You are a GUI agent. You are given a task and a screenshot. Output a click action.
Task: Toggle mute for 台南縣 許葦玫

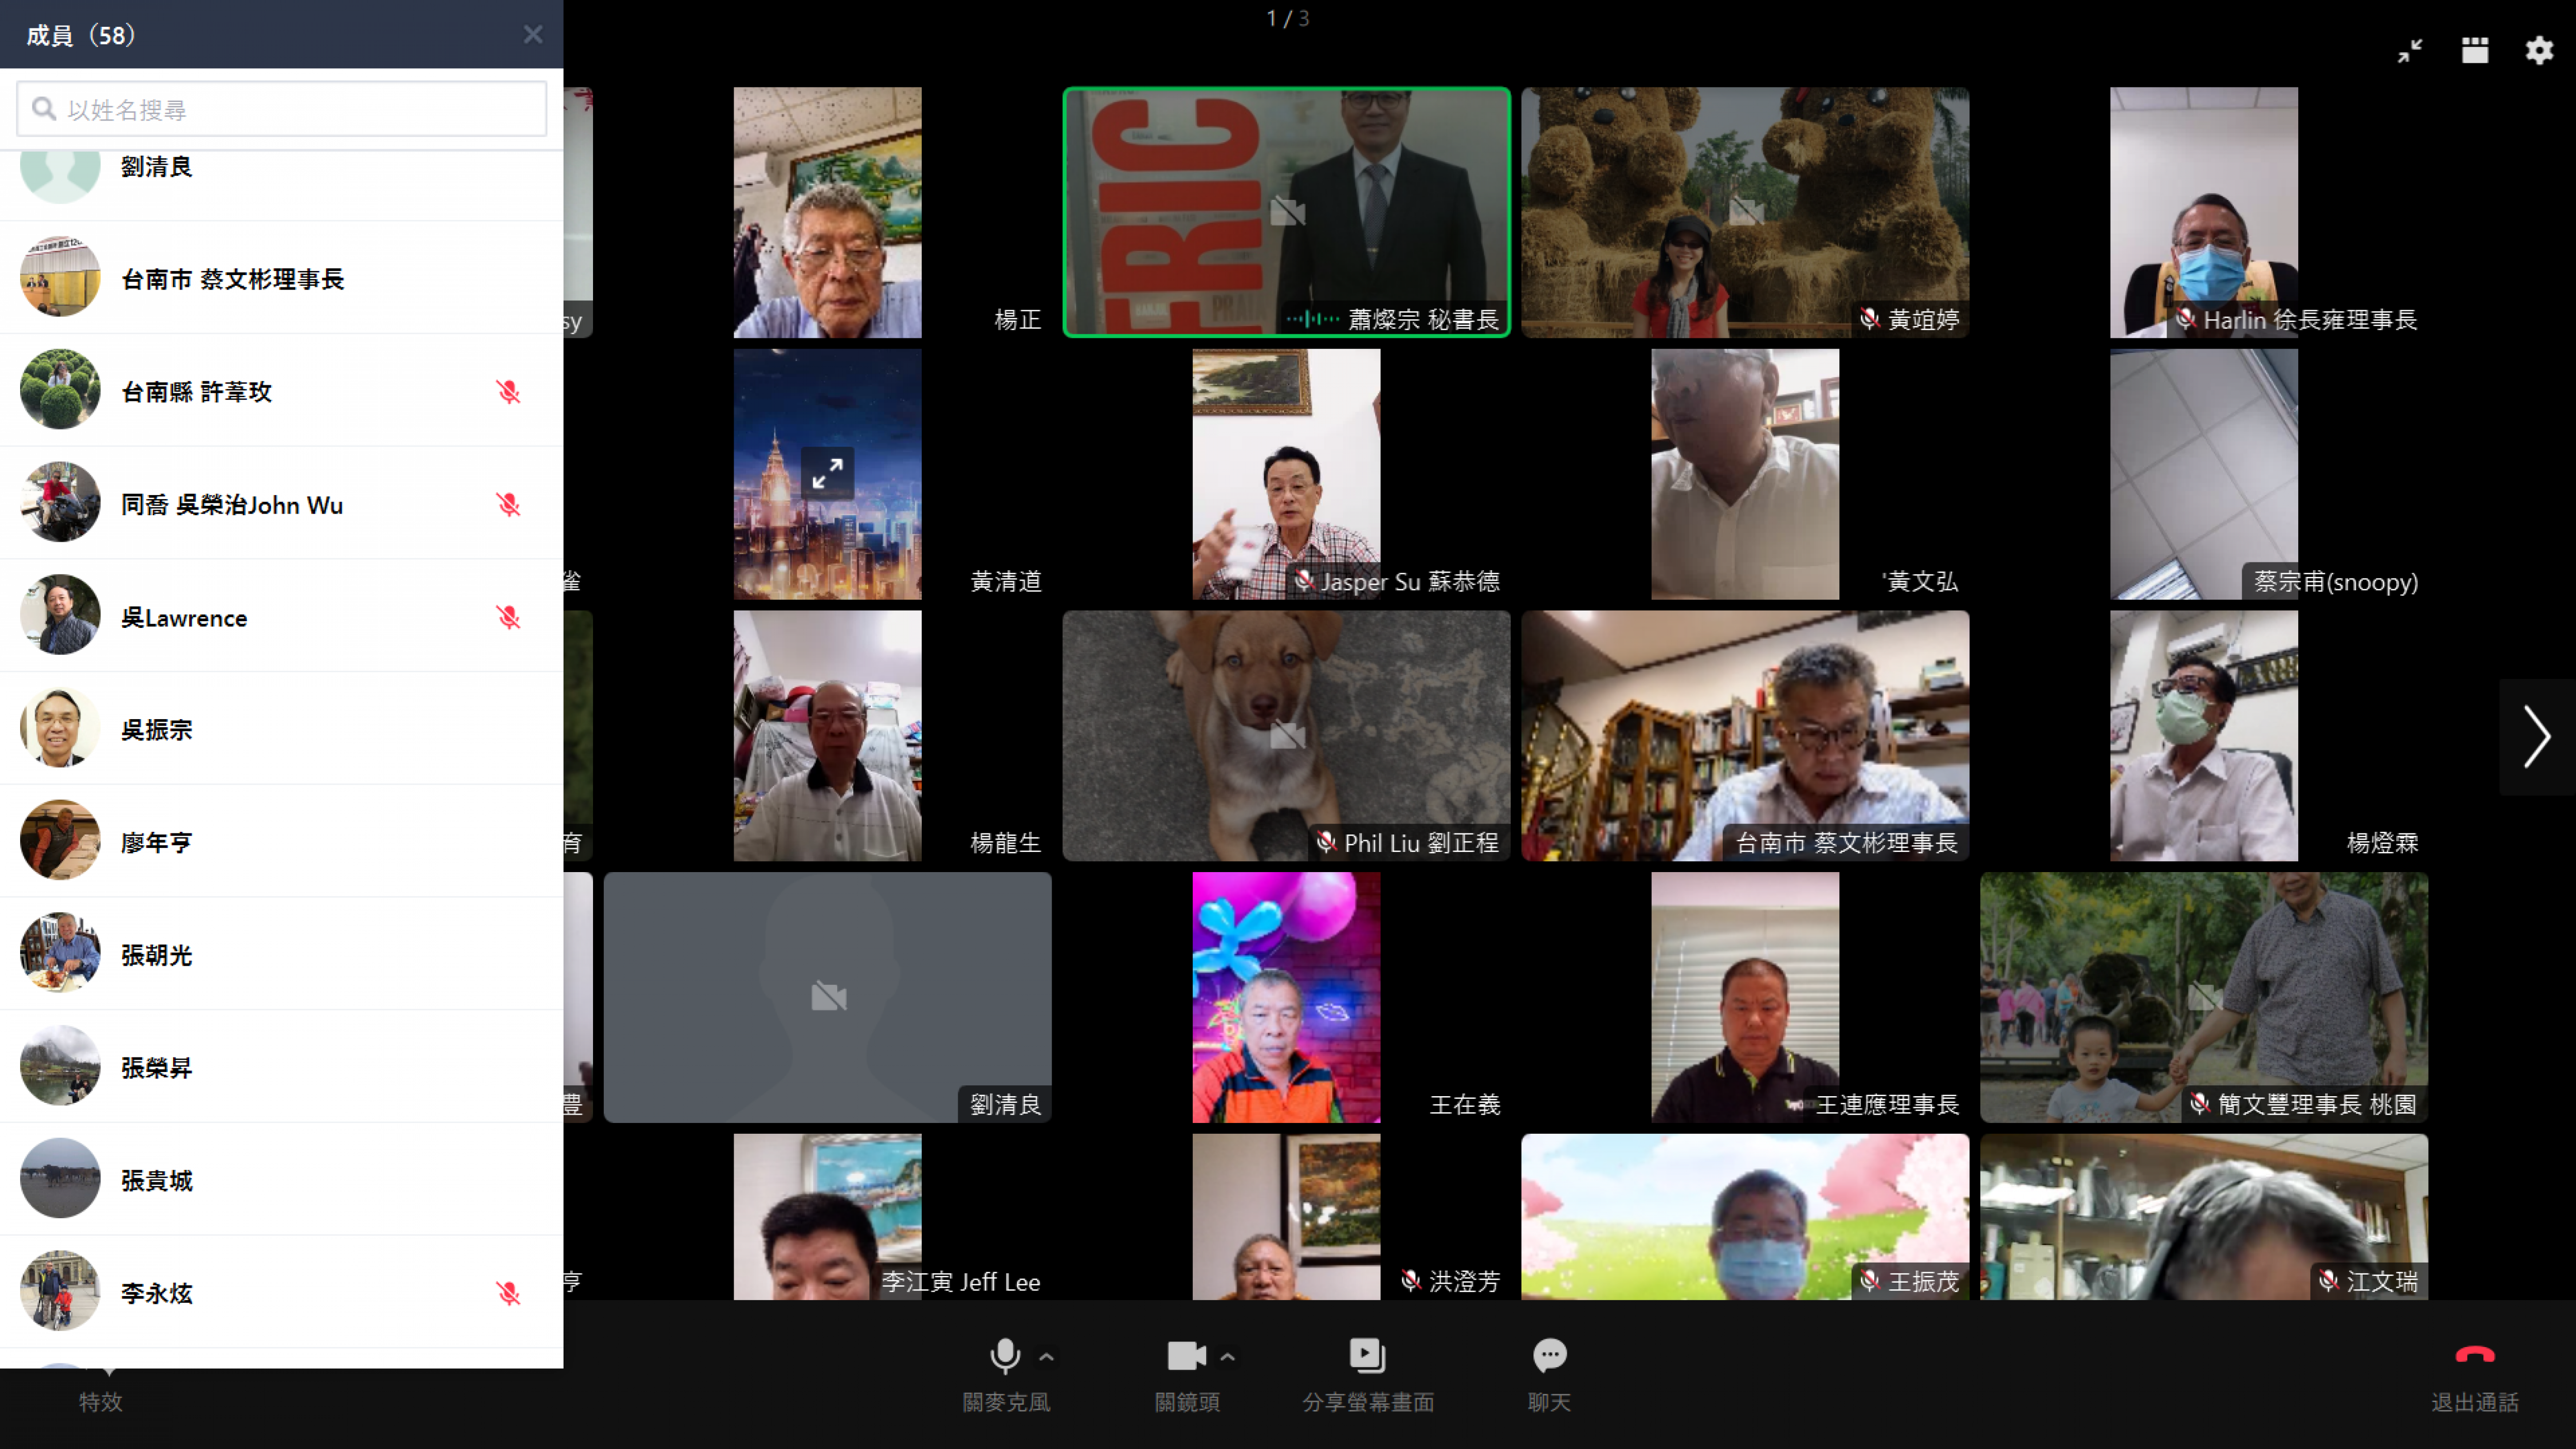point(508,392)
